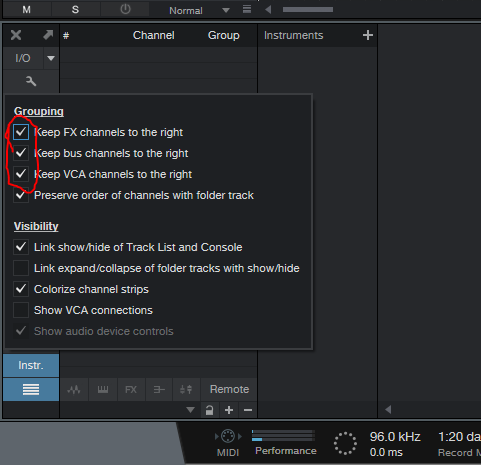481x465 pixels.
Task: Click the Remote button
Action: pos(229,389)
